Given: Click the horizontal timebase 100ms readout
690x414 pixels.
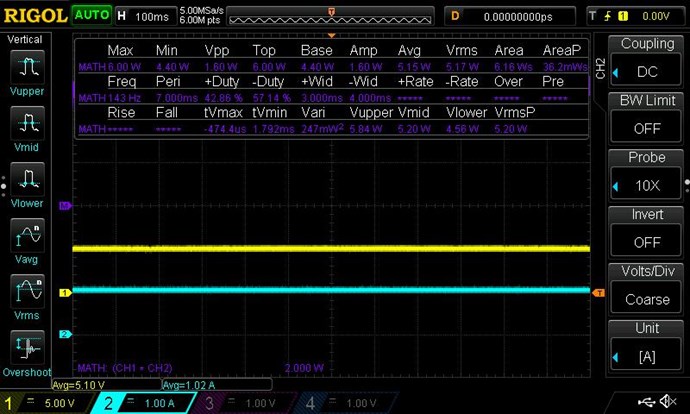Looking at the screenshot, I should point(146,17).
